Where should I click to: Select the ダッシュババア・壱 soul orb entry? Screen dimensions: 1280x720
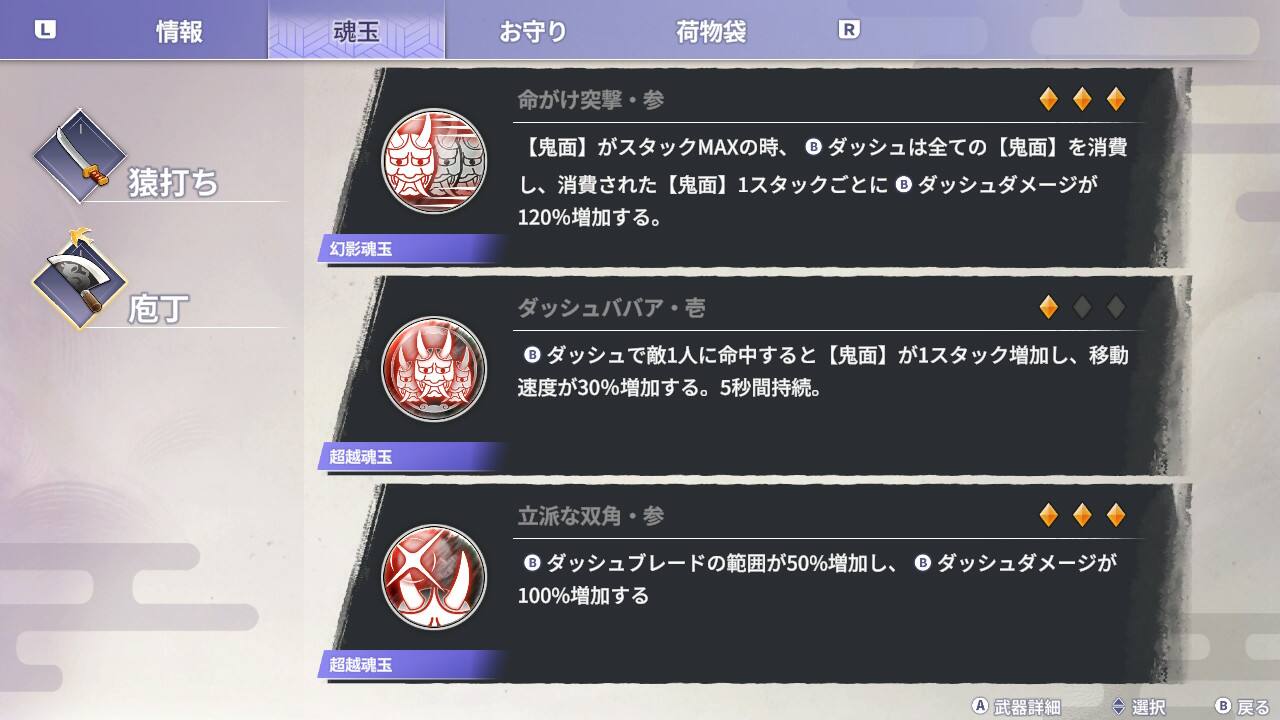[755, 376]
